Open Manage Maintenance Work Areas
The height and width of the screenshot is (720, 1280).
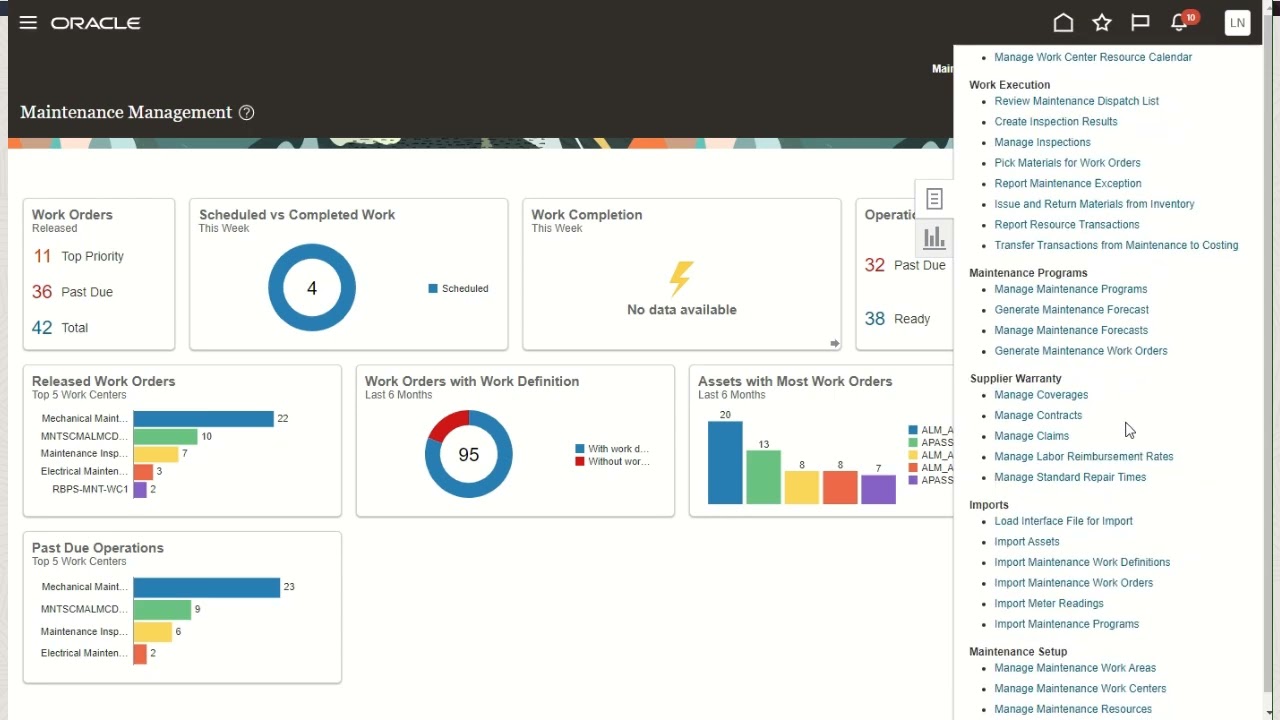pyautogui.click(x=1075, y=668)
